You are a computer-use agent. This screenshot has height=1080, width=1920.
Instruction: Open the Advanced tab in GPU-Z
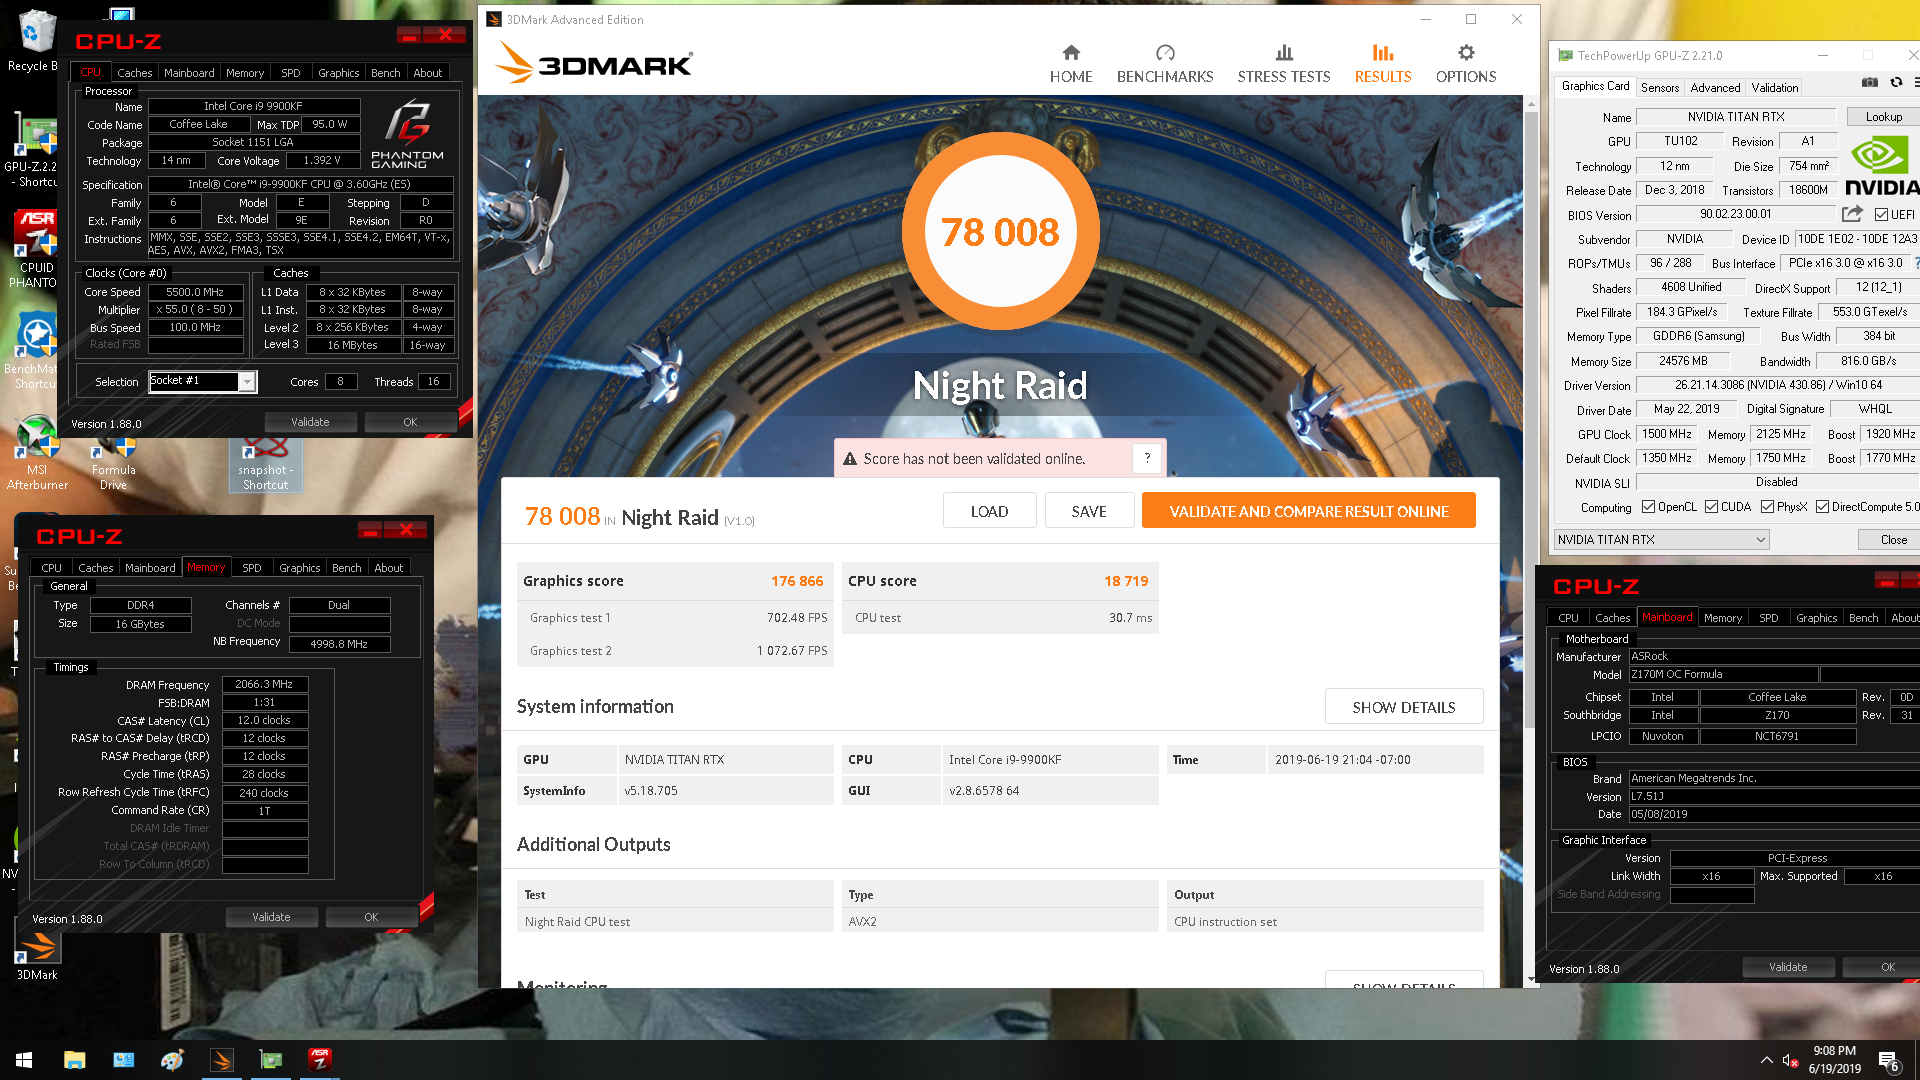click(1715, 88)
